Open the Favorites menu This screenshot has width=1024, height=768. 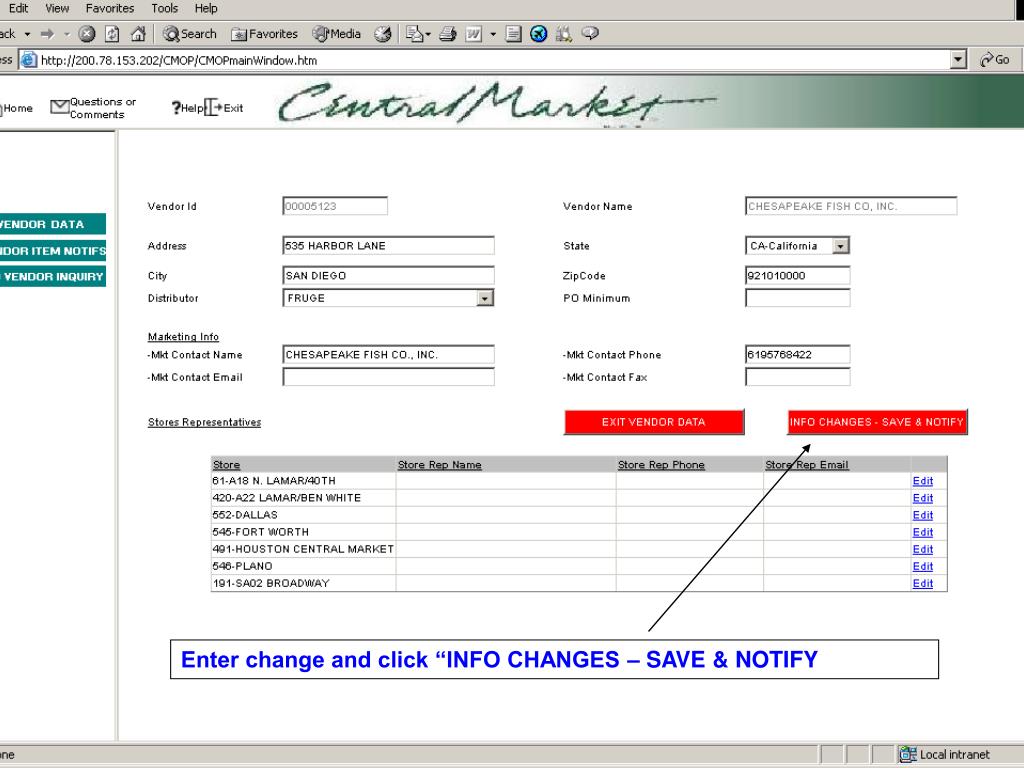[x=110, y=8]
